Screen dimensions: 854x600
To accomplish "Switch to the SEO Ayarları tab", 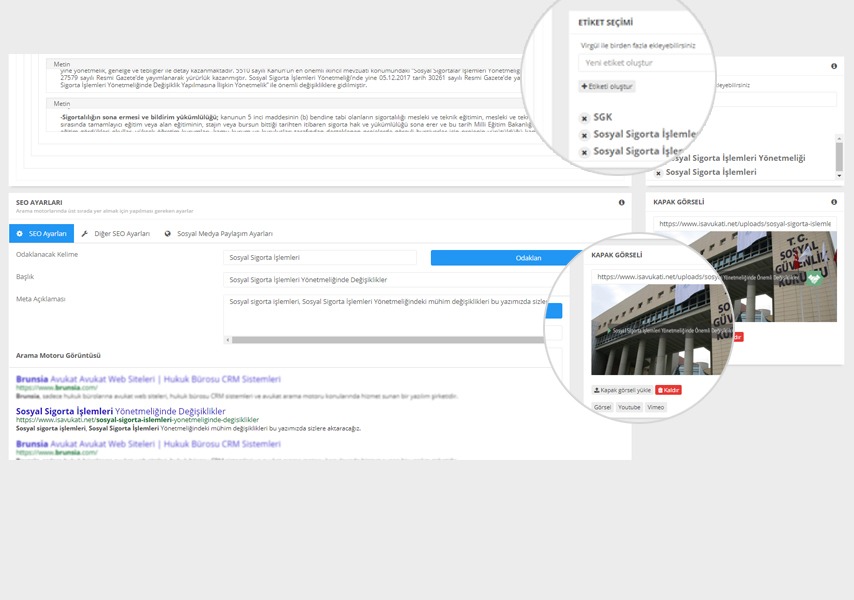I will (41, 234).
